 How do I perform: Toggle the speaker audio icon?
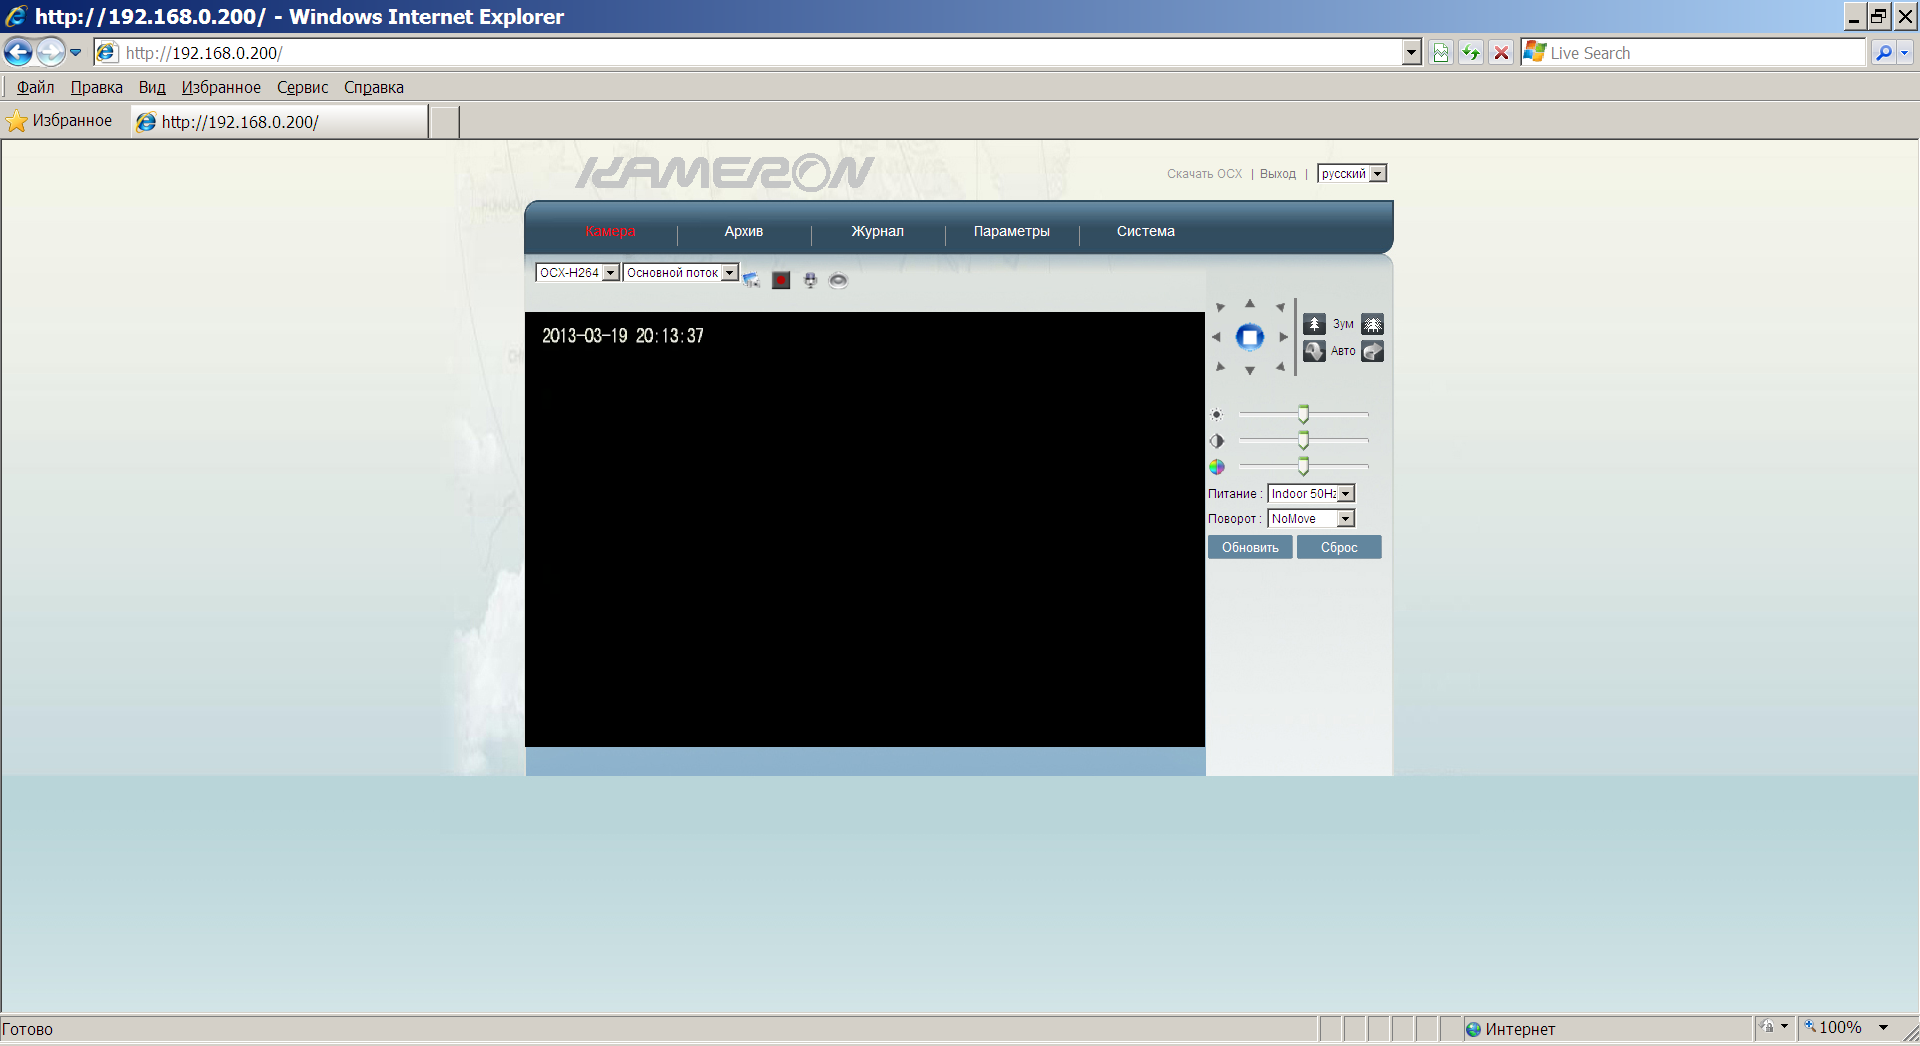(x=838, y=281)
